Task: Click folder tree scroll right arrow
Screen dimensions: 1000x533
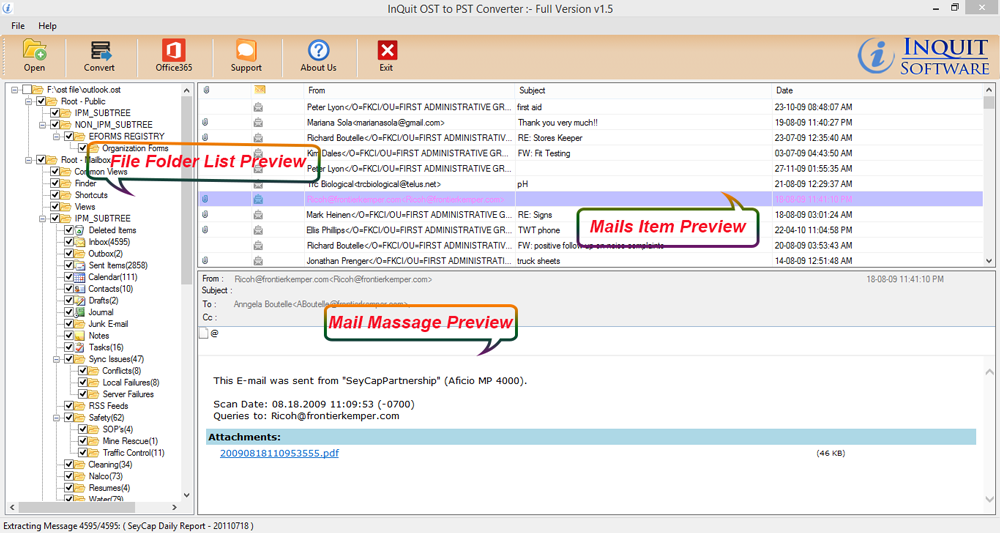Action: 174,507
